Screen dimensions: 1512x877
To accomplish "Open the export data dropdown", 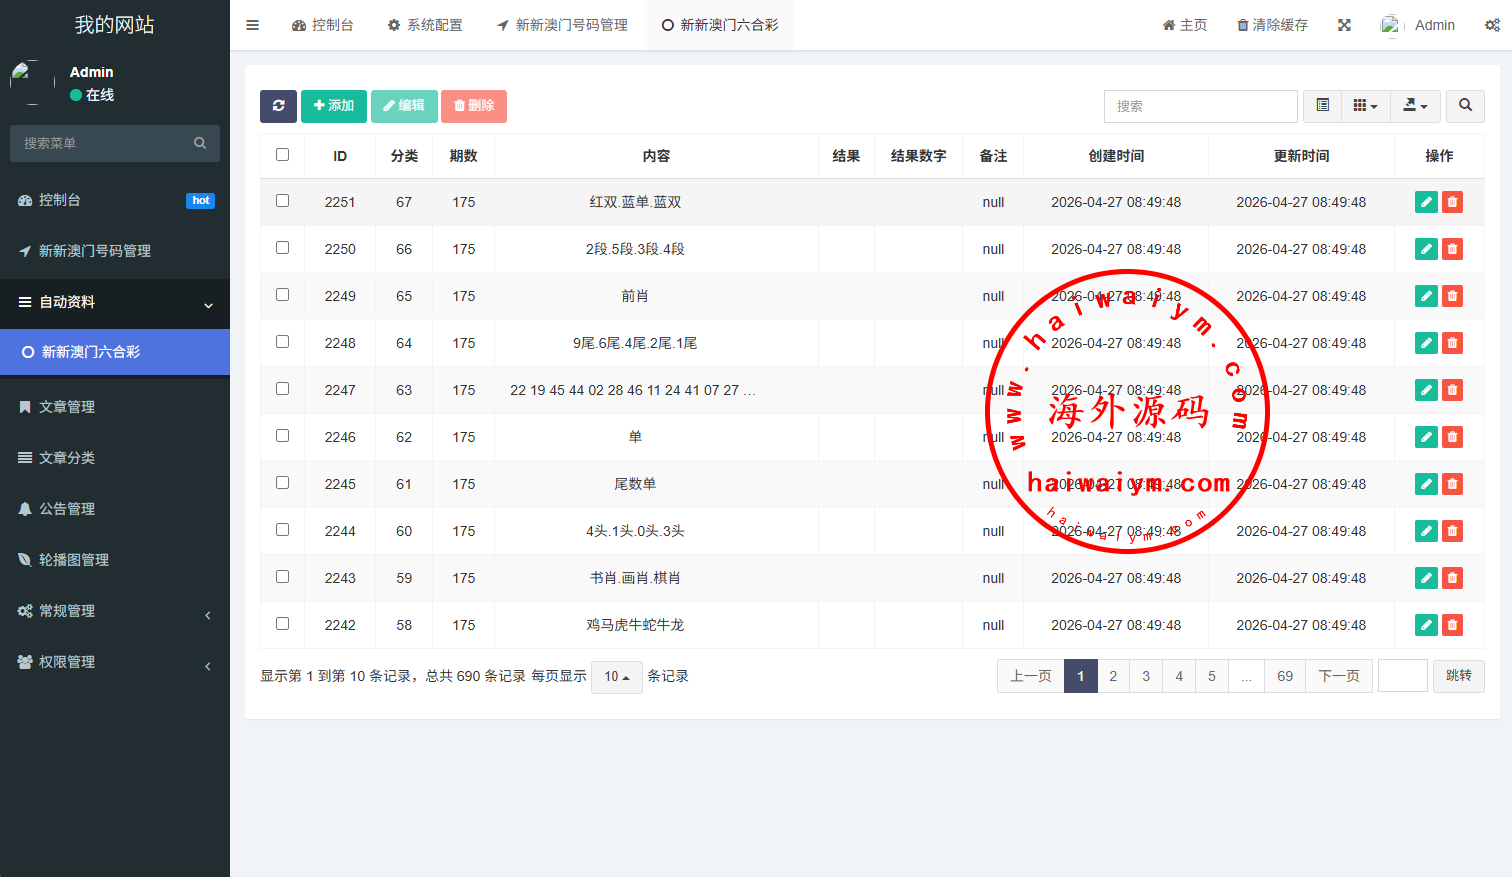I will click(x=1415, y=106).
